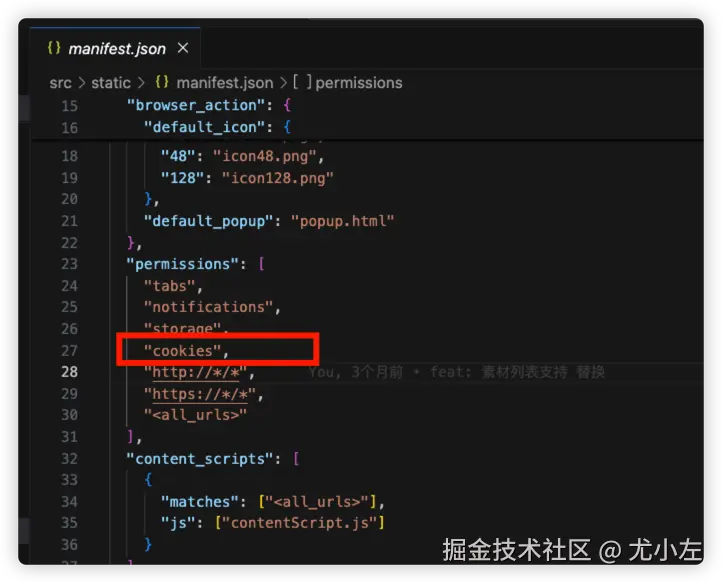Click the "notifications" permission entry
The width and height of the screenshot is (722, 583).
point(209,307)
